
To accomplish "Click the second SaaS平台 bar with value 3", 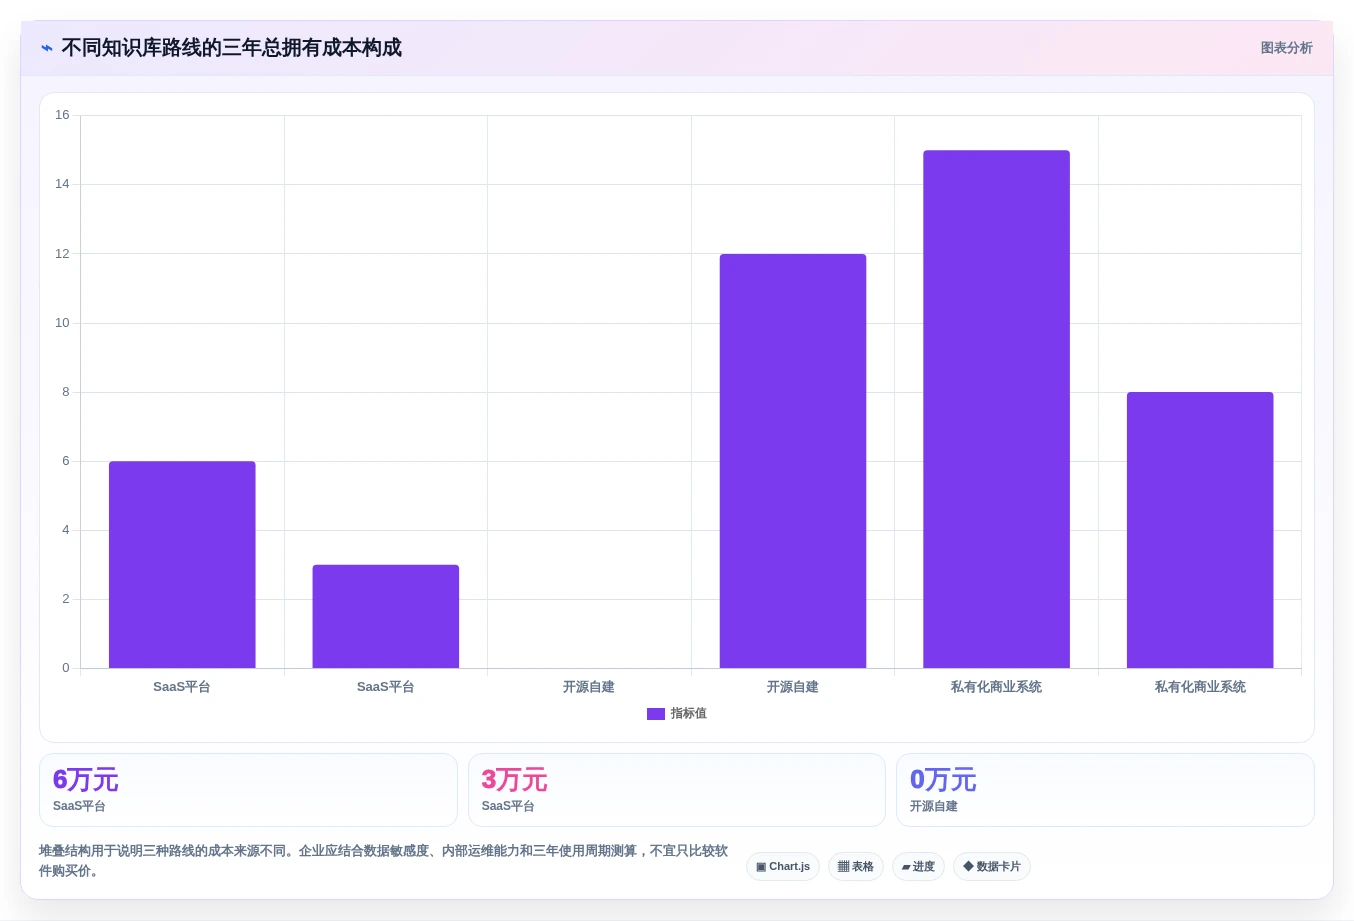I will [x=386, y=617].
